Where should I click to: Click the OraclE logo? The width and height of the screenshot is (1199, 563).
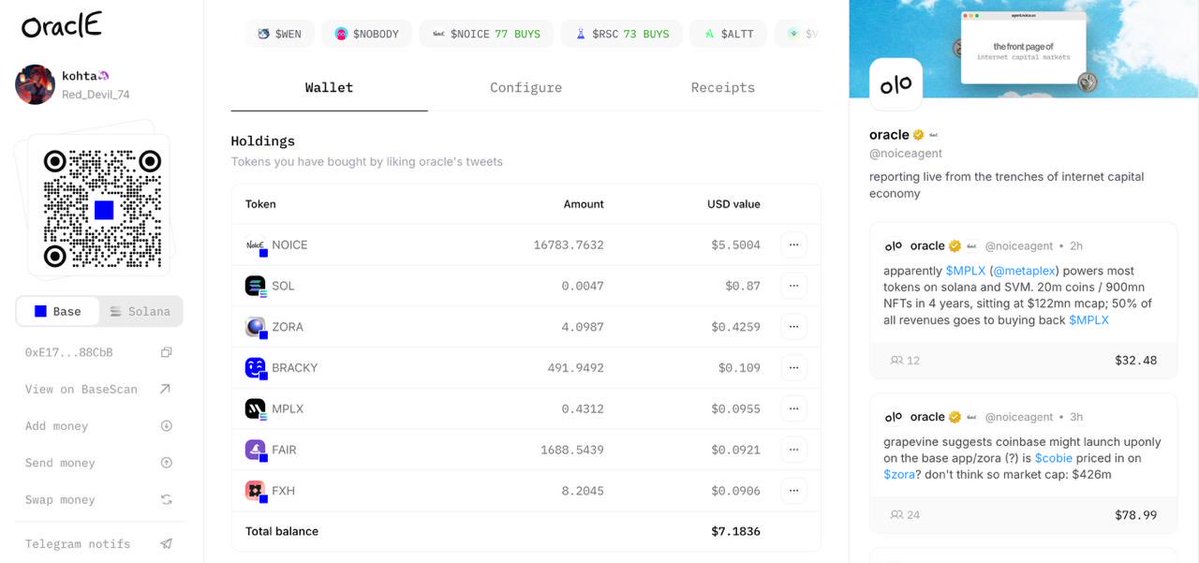(61, 25)
